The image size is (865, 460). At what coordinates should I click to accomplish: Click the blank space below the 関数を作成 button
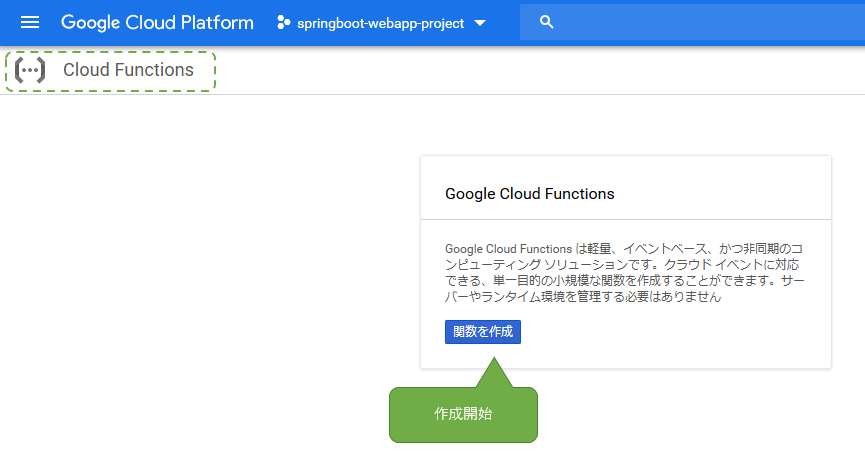[483, 355]
